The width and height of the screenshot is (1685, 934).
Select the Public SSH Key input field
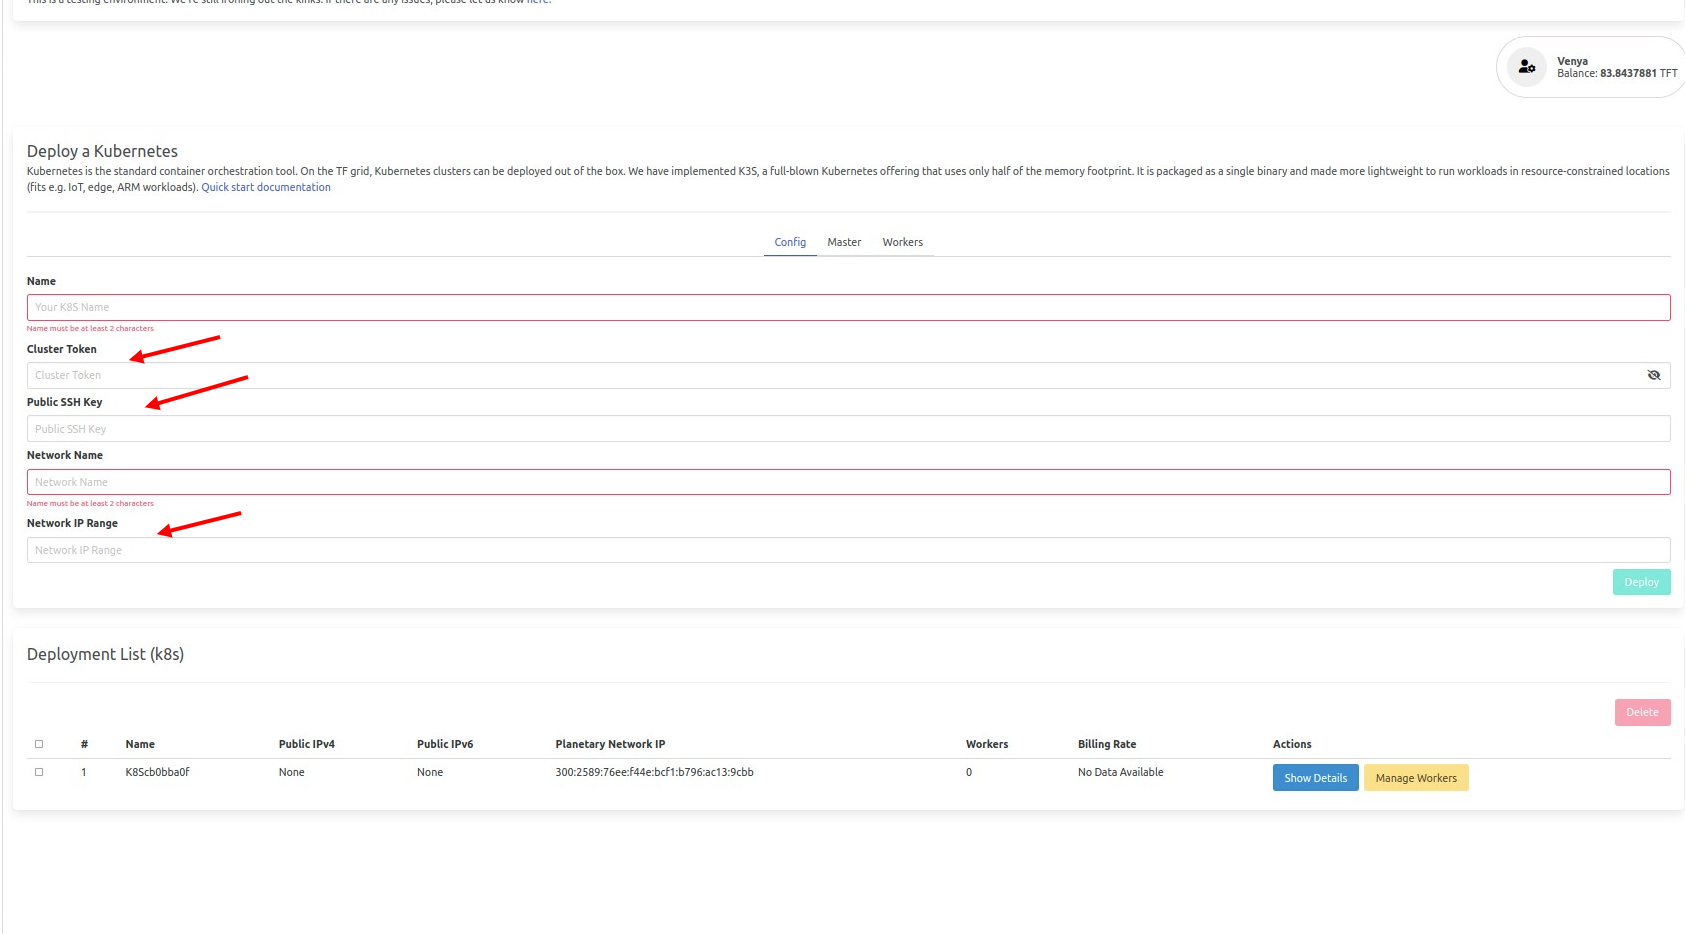point(400,428)
